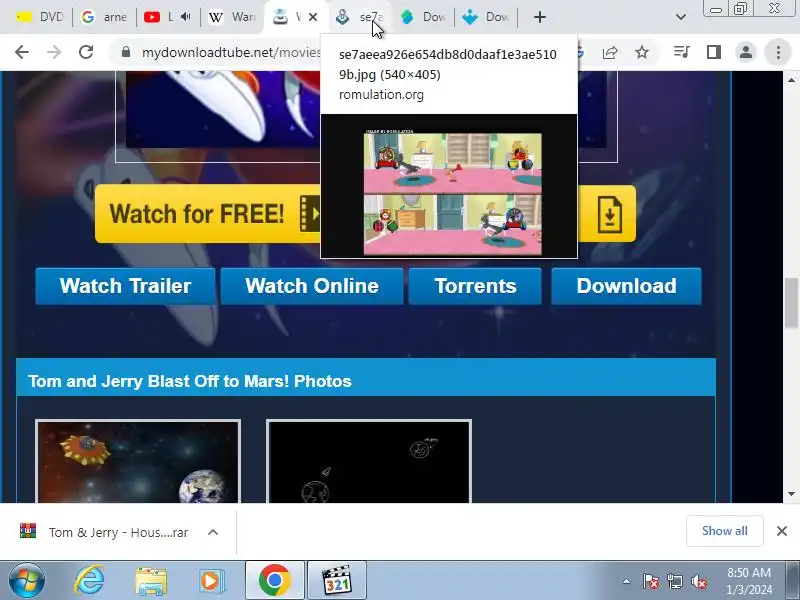Open a new tab

[x=540, y=17]
